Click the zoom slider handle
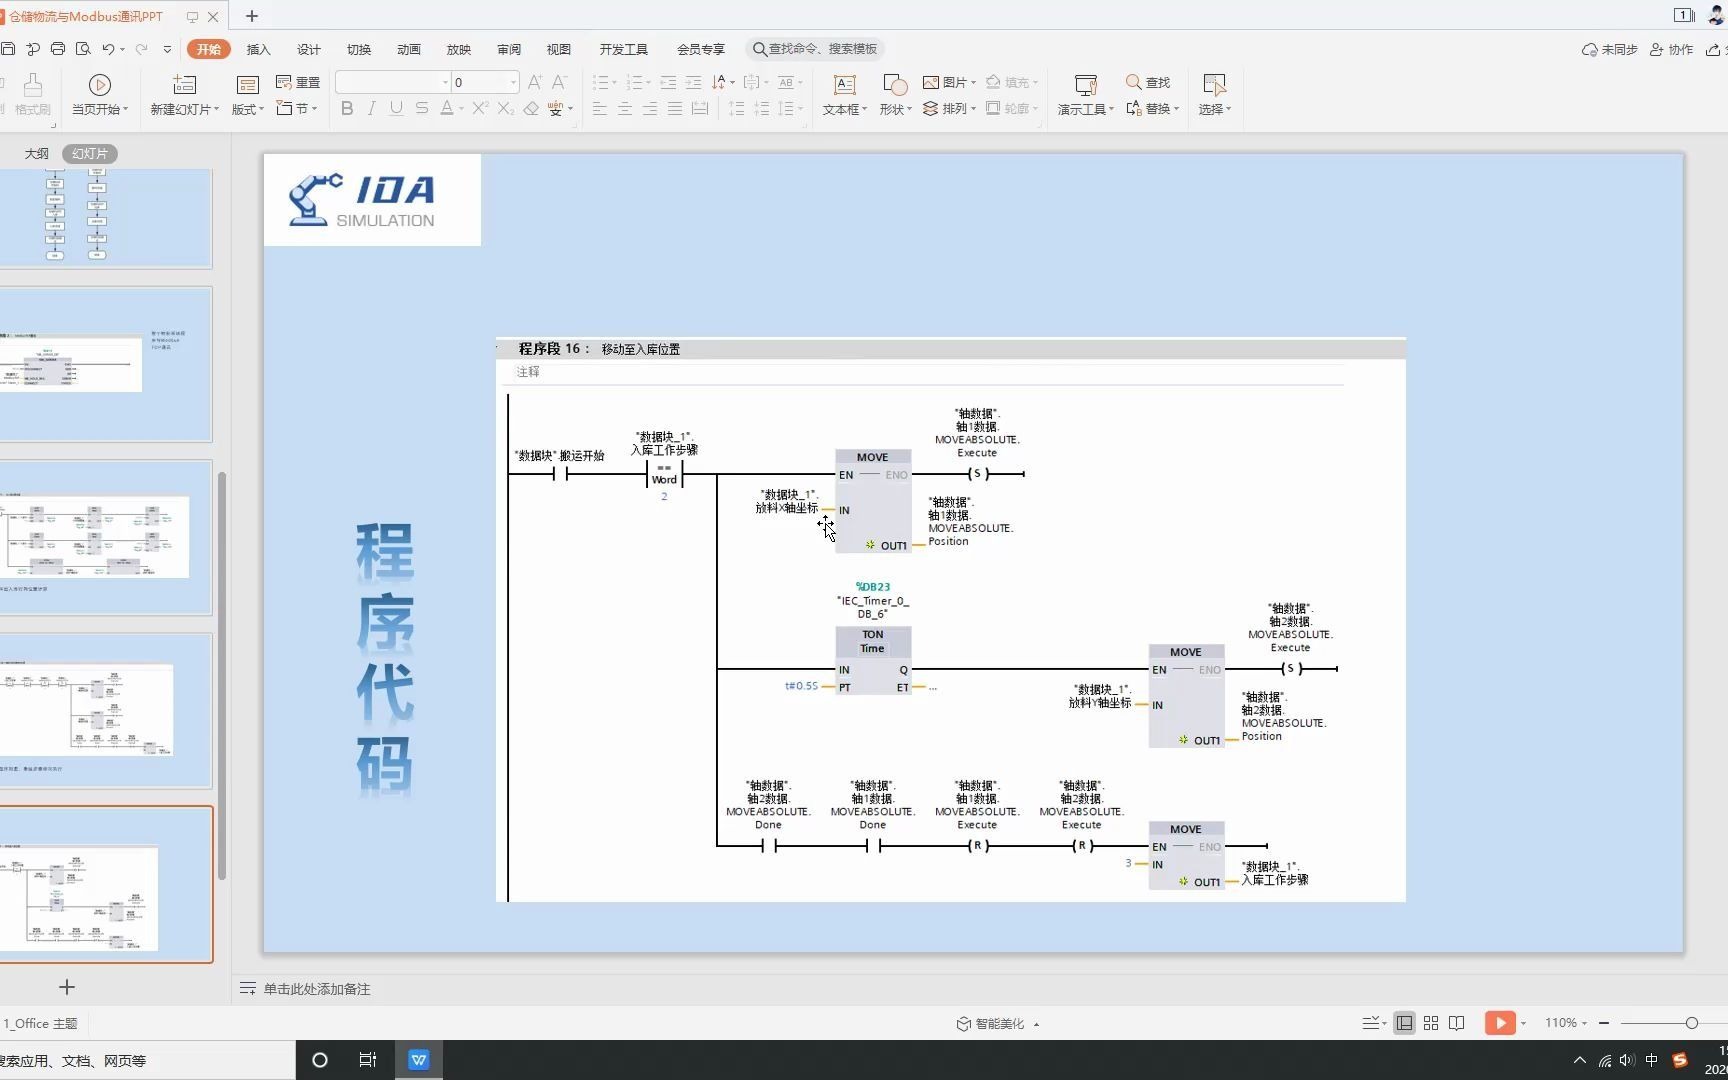Image resolution: width=1728 pixels, height=1080 pixels. 1692,1023
